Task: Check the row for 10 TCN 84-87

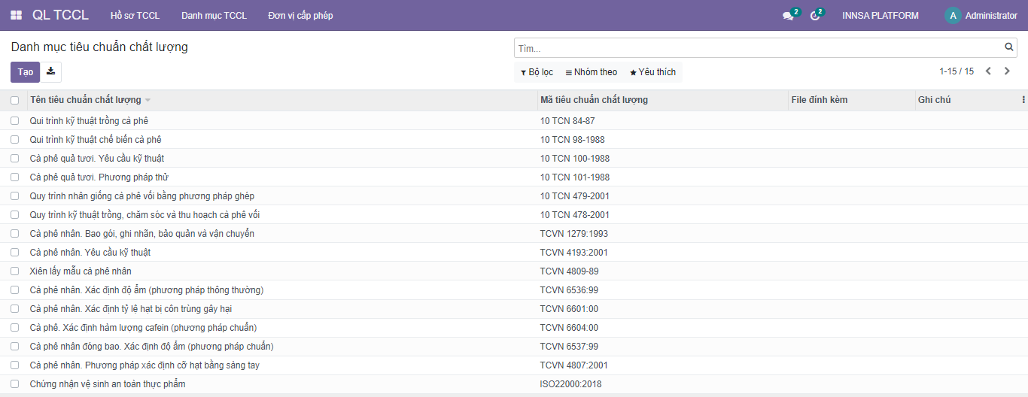Action: pyautogui.click(x=14, y=121)
